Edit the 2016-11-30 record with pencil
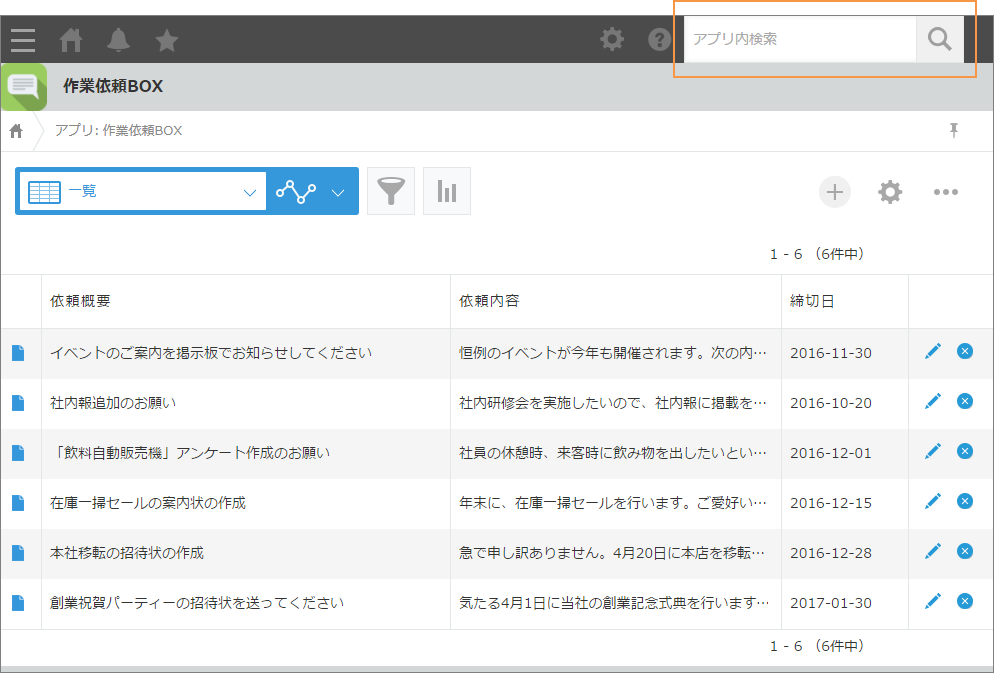The height and width of the screenshot is (673, 994). pos(933,351)
